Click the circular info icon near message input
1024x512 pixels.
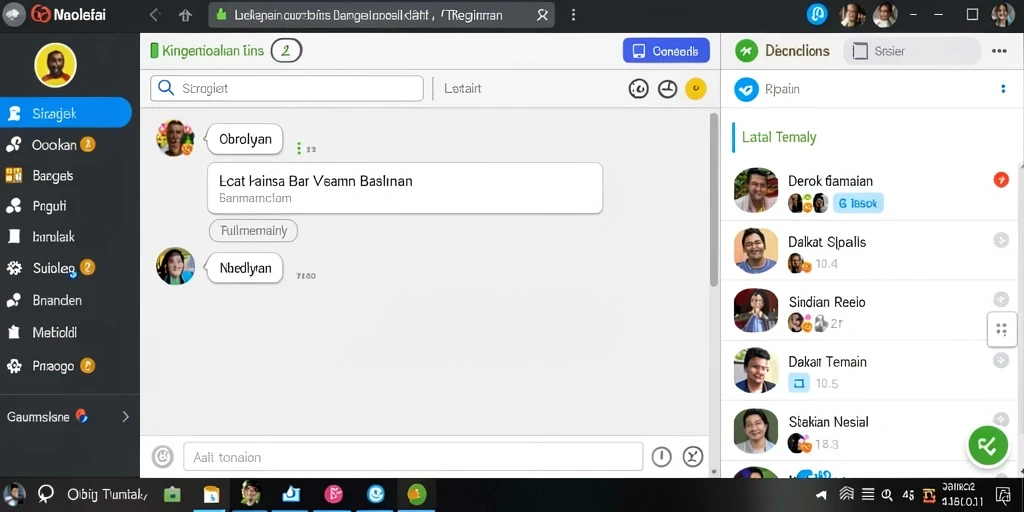tap(662, 456)
